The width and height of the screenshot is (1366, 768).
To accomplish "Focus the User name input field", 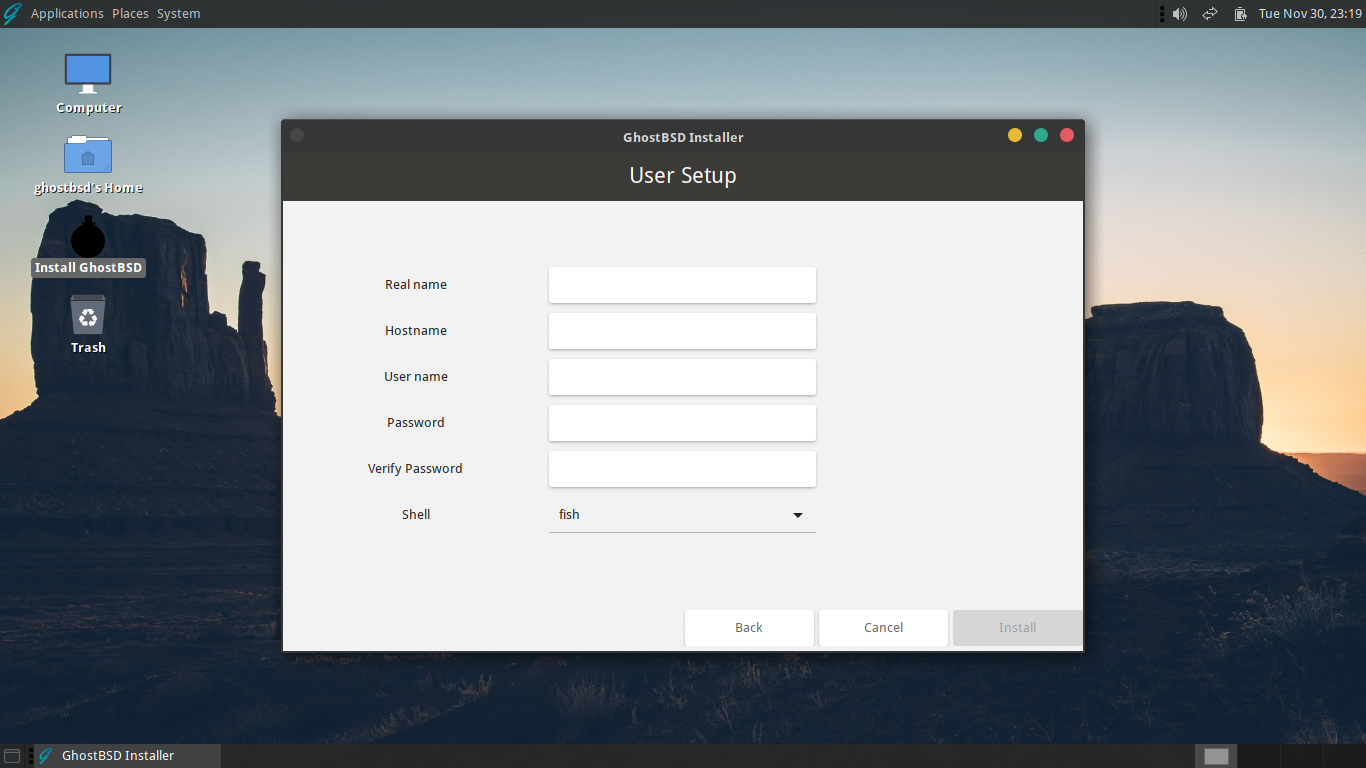I will pyautogui.click(x=682, y=377).
